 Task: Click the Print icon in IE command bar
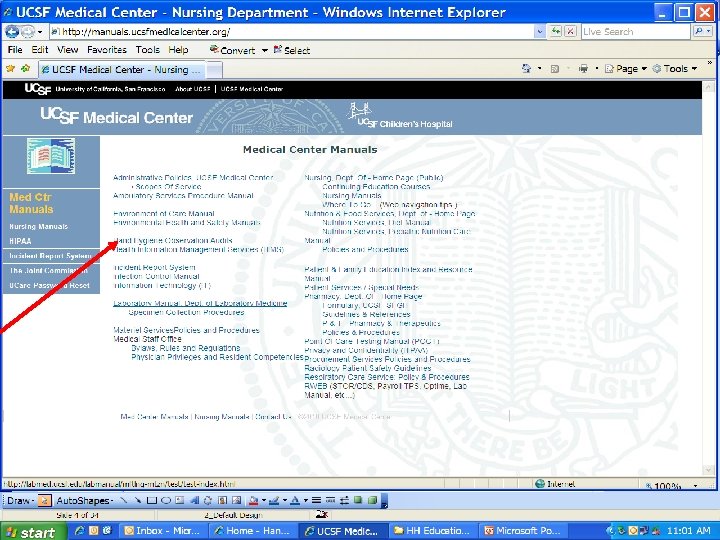click(583, 68)
